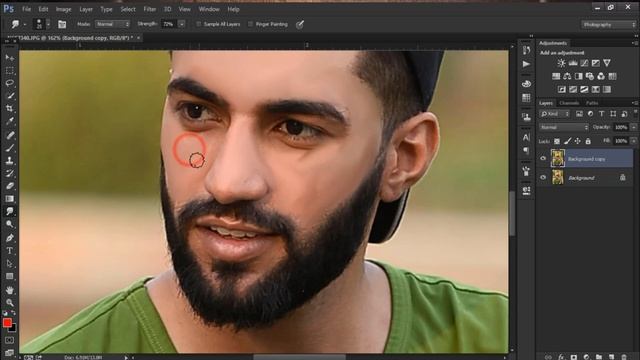640x360 pixels.
Task: Open the File menu
Action: click(x=27, y=9)
